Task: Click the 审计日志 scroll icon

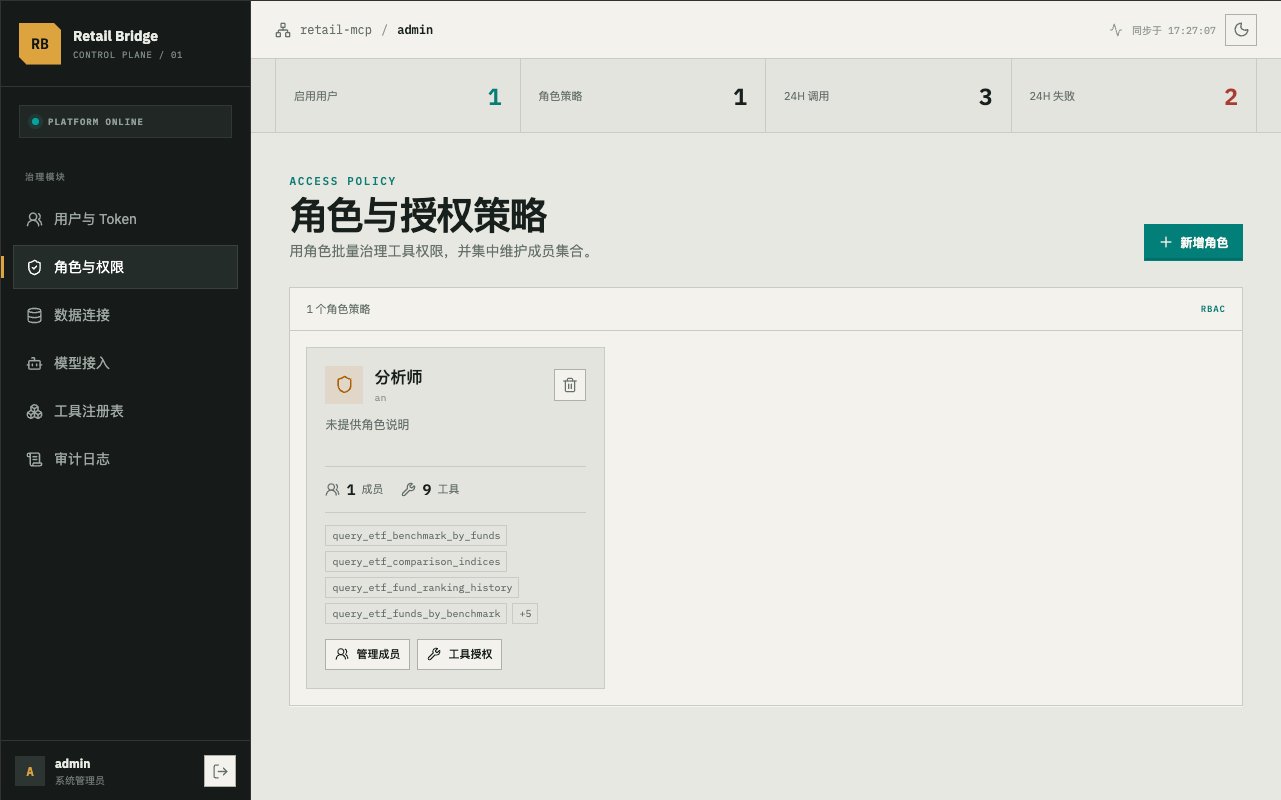Action: point(34,459)
